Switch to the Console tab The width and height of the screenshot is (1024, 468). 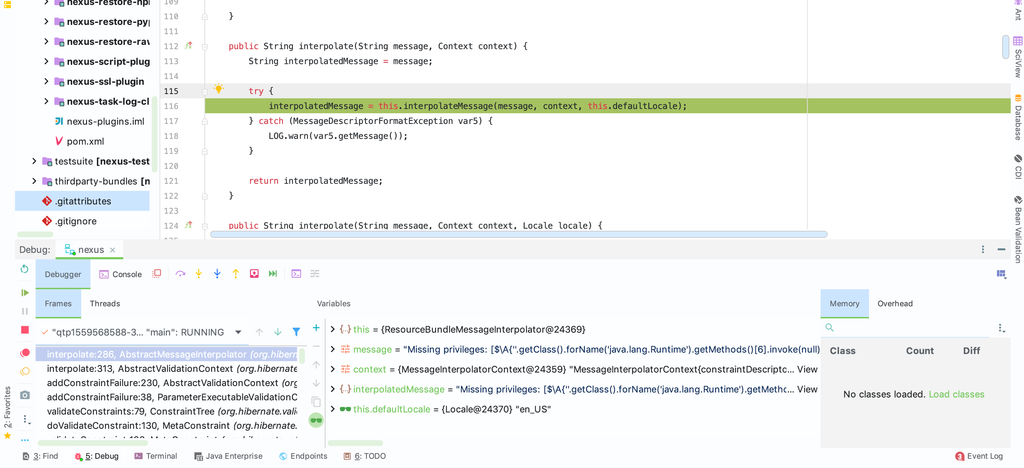pos(120,274)
